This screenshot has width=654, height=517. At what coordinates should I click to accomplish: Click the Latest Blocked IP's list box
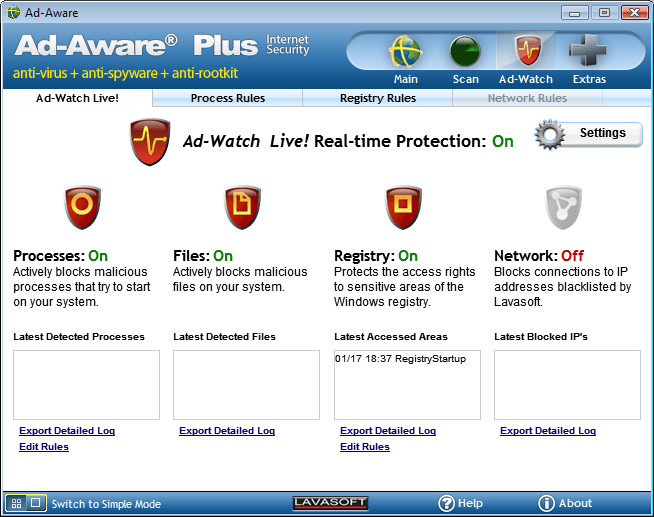tap(567, 385)
